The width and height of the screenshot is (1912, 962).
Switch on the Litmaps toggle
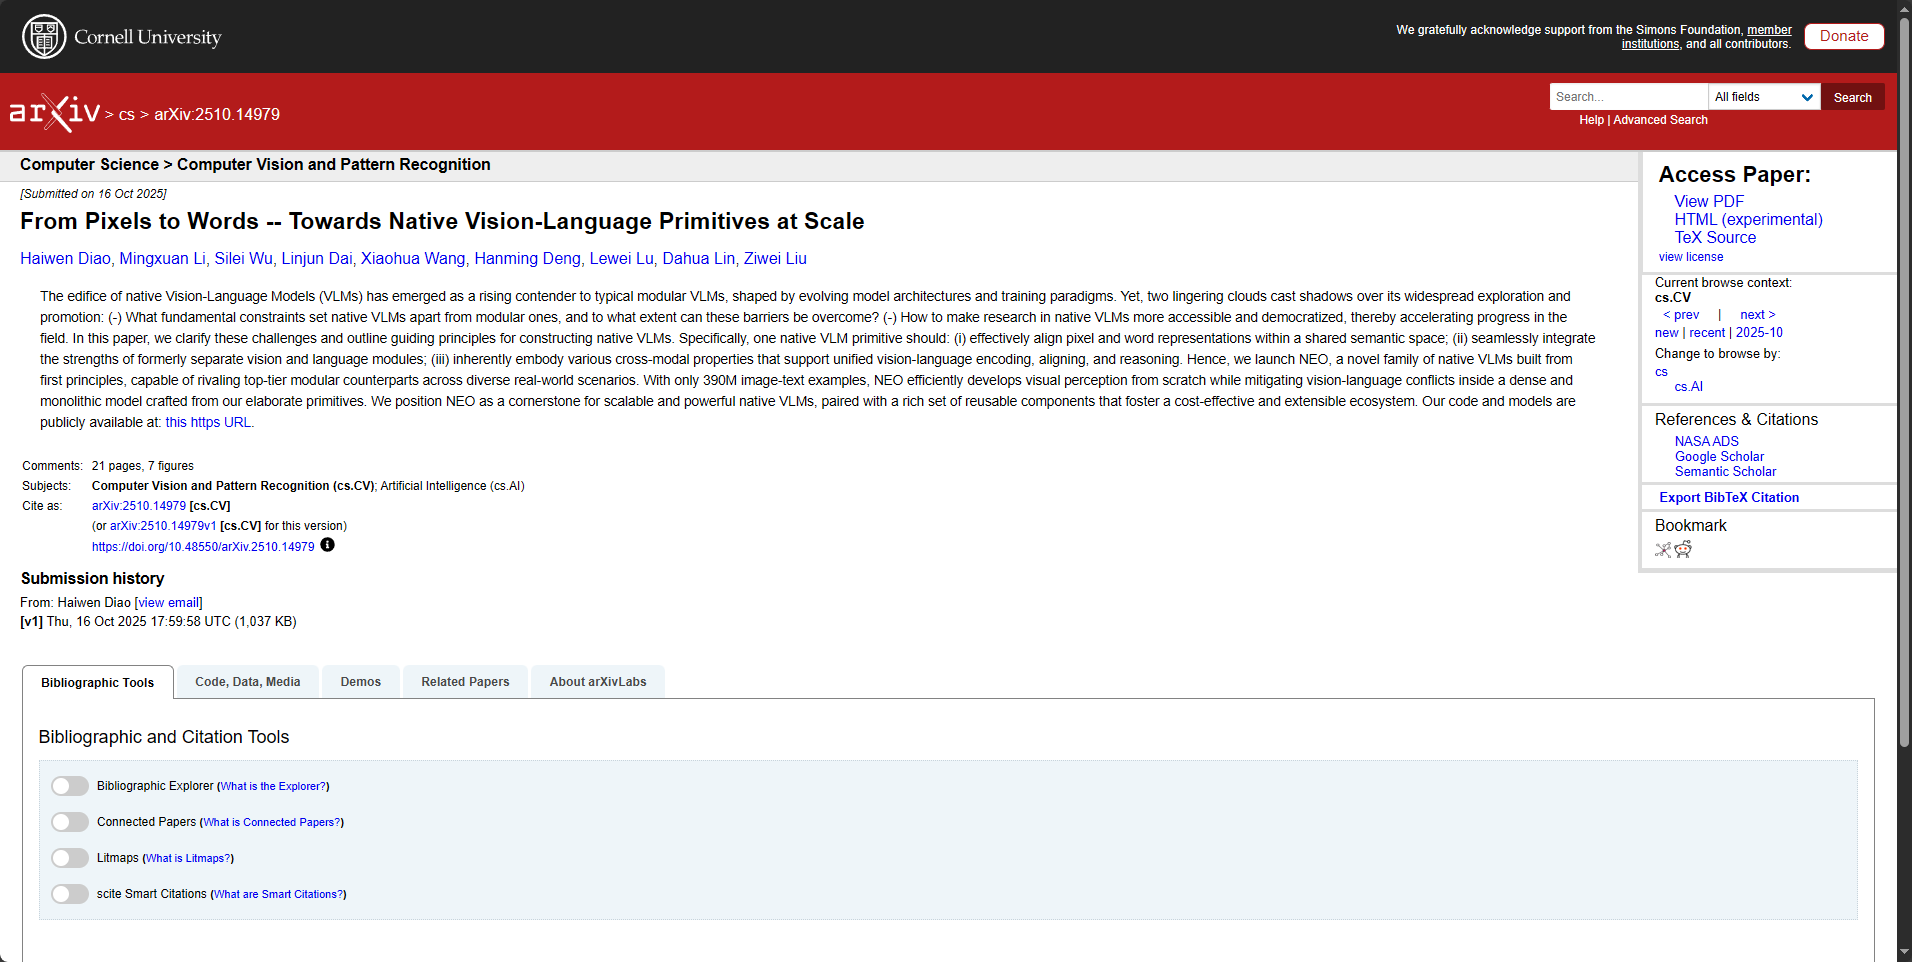point(70,858)
